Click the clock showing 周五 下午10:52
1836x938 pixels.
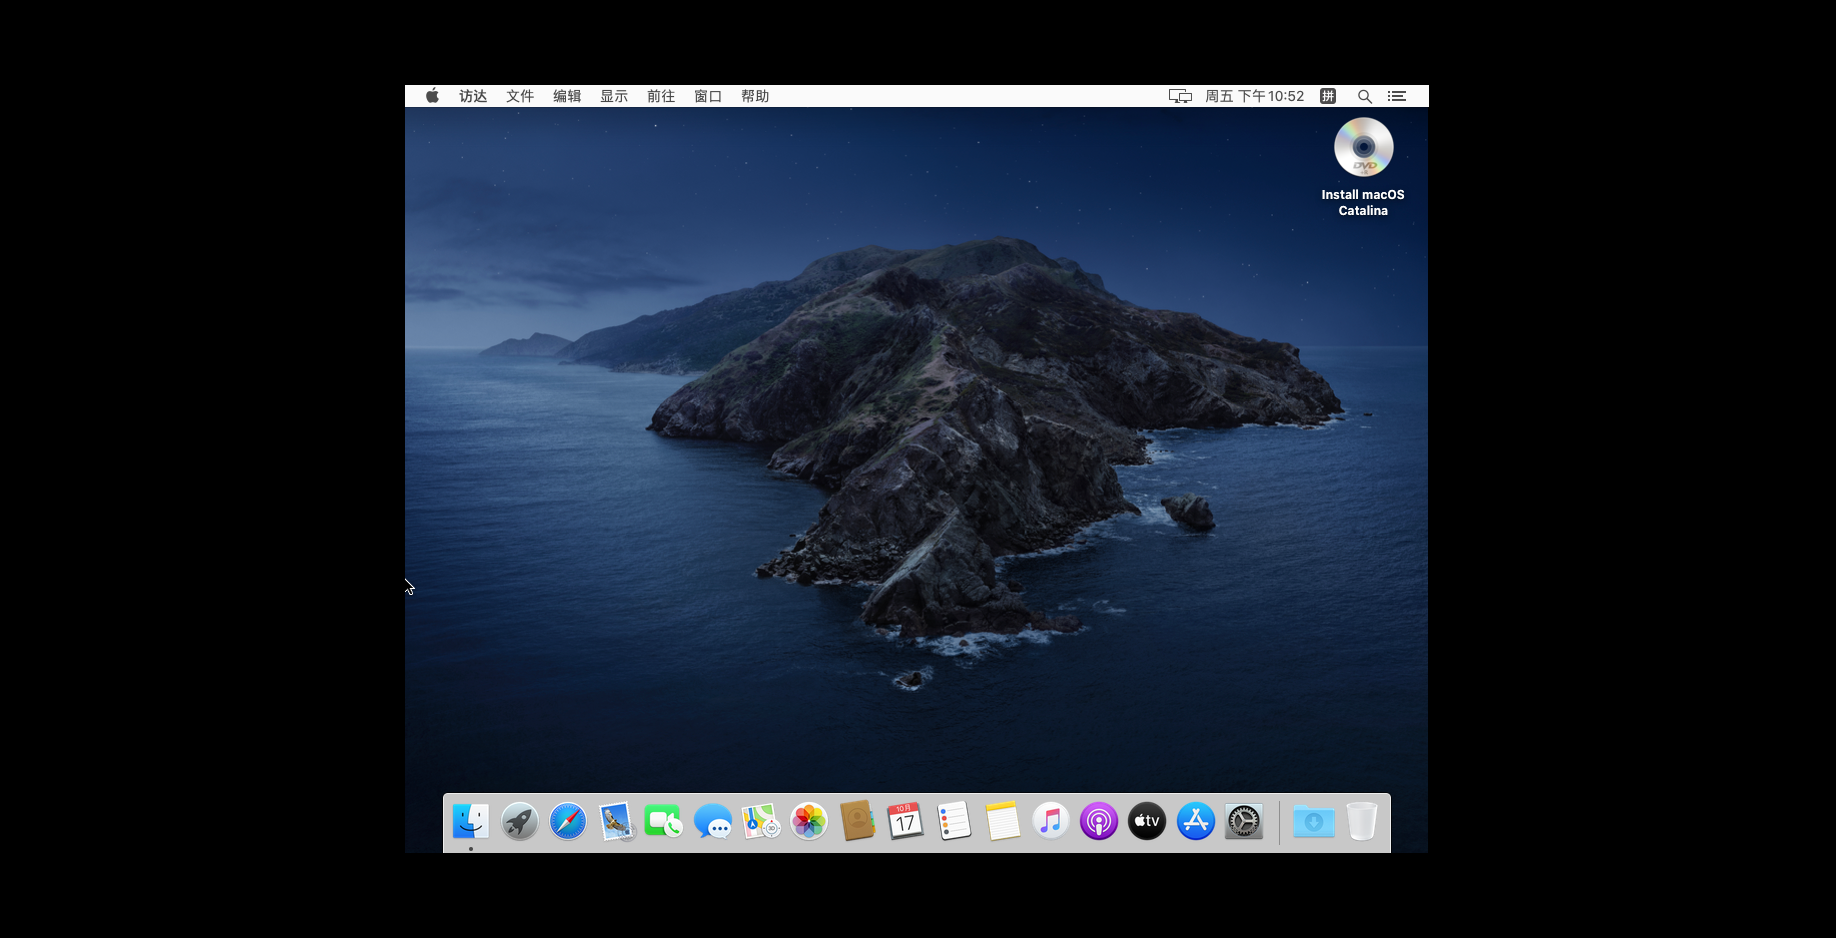1255,96
